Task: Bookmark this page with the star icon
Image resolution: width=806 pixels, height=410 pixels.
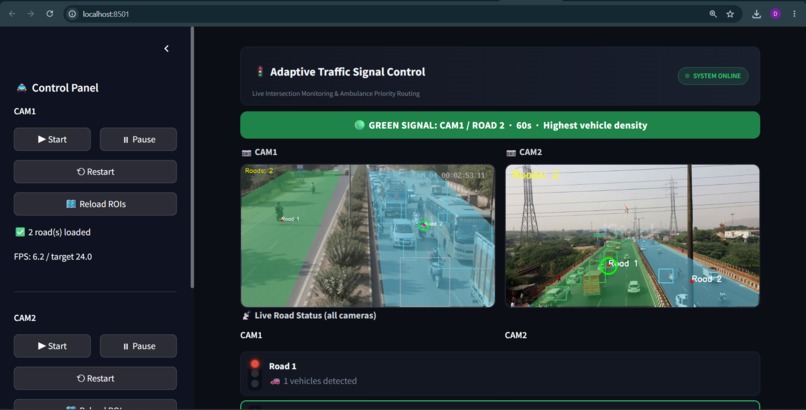Action: (x=730, y=14)
